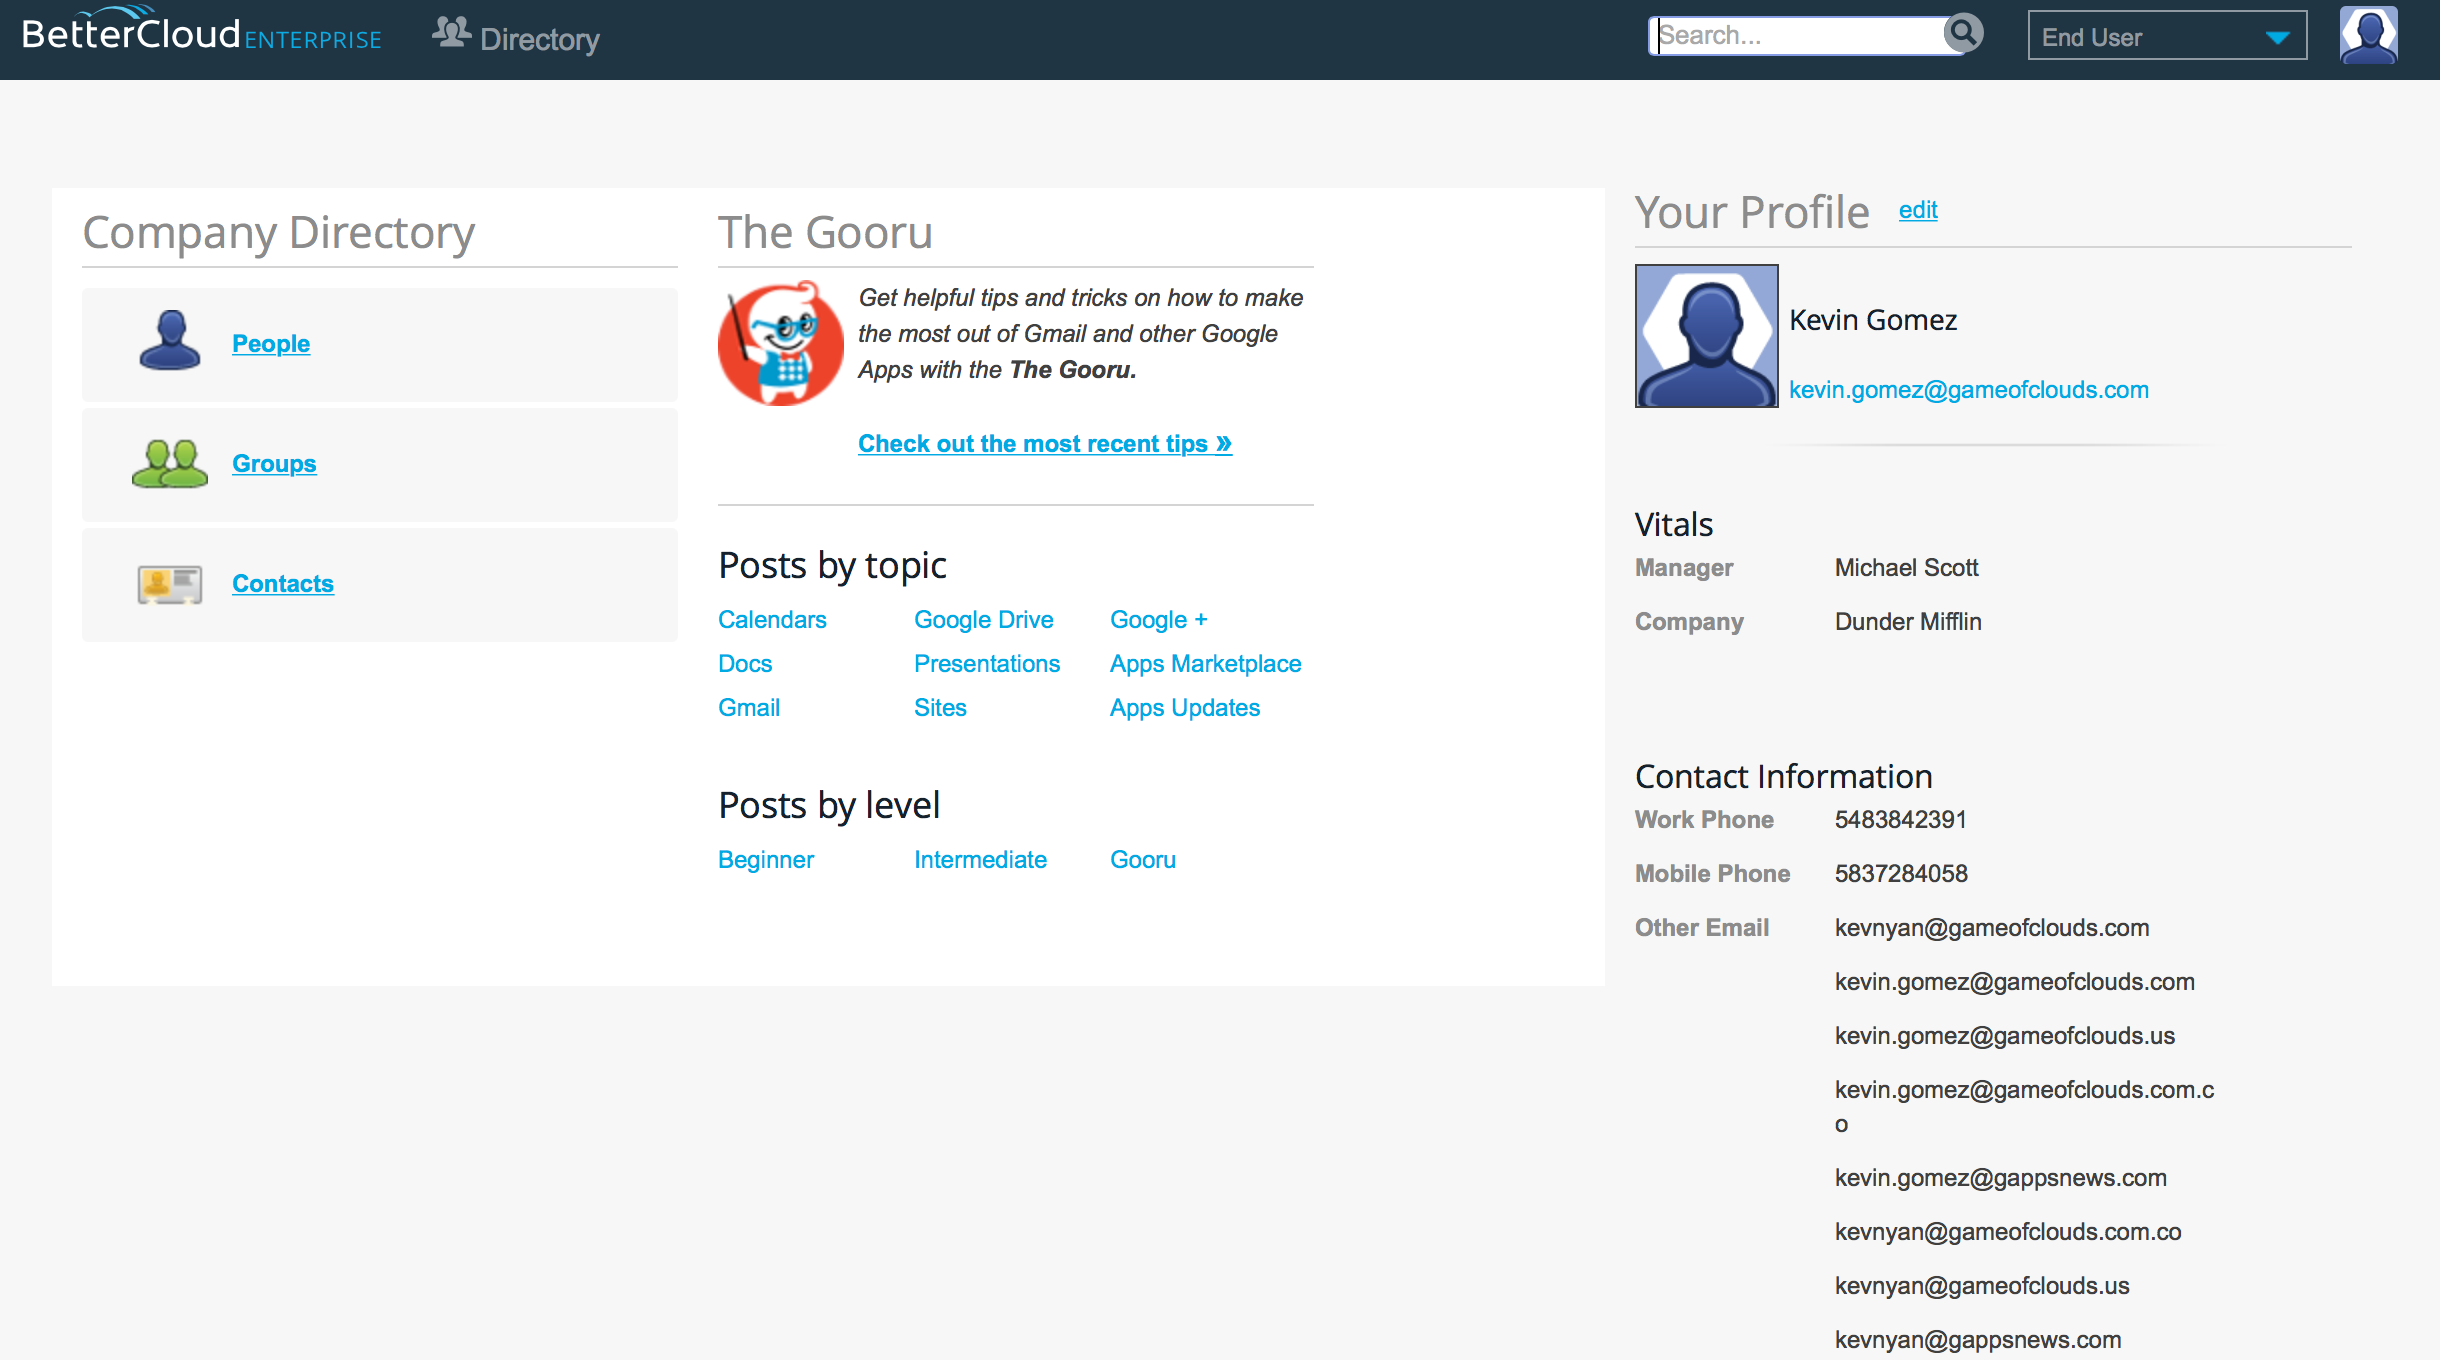Open Intermediate level posts
This screenshot has height=1360, width=2440.
pyautogui.click(x=980, y=859)
